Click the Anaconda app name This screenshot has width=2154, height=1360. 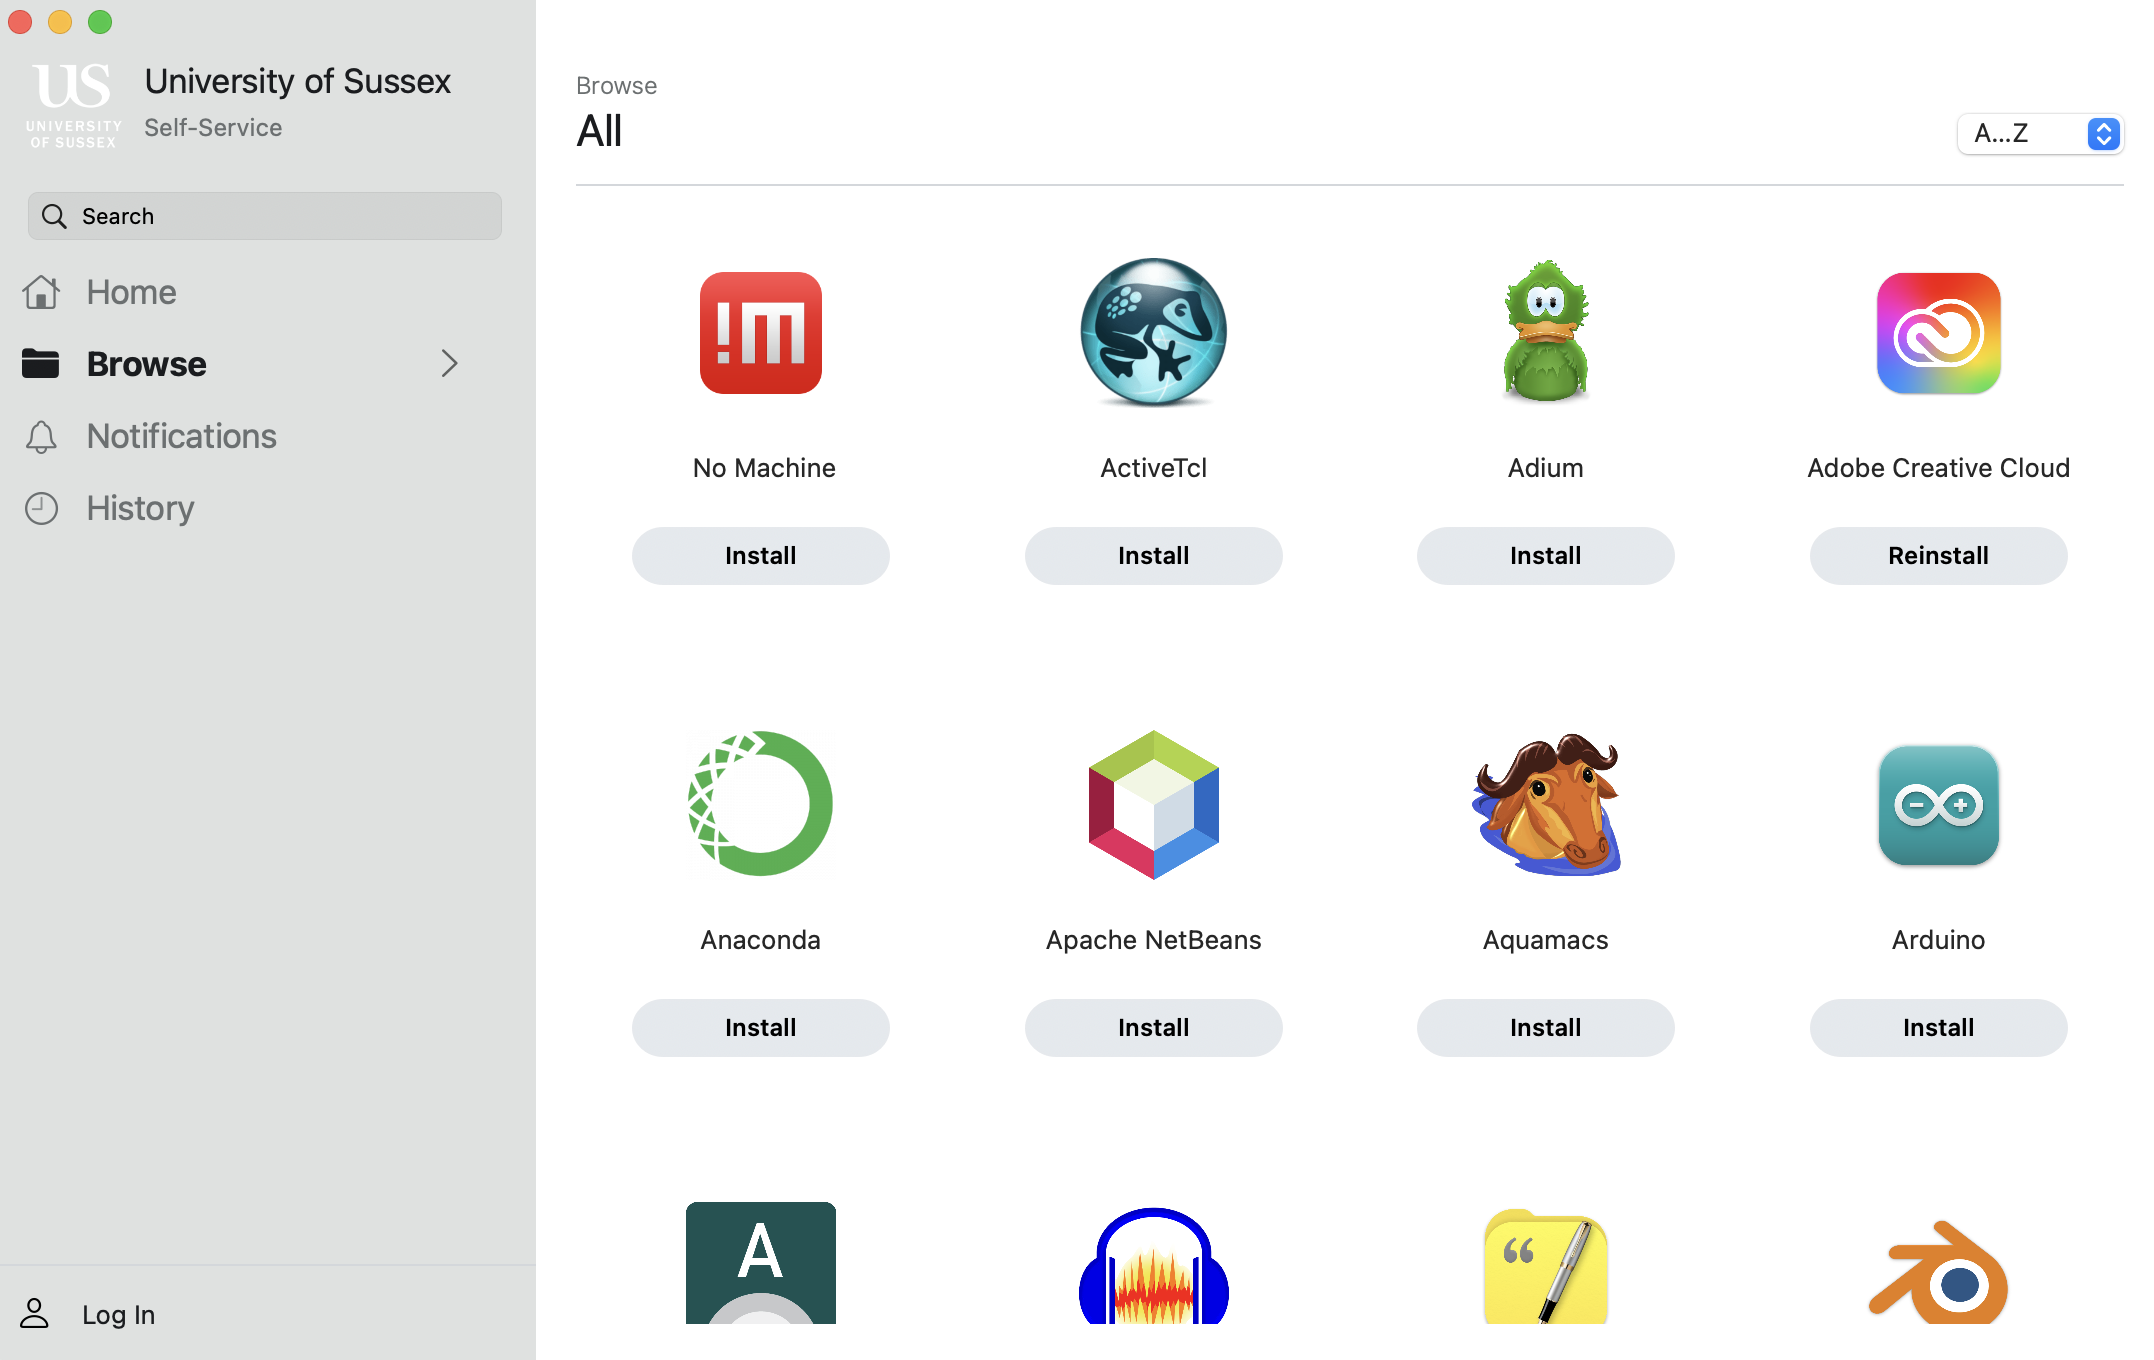pyautogui.click(x=760, y=940)
